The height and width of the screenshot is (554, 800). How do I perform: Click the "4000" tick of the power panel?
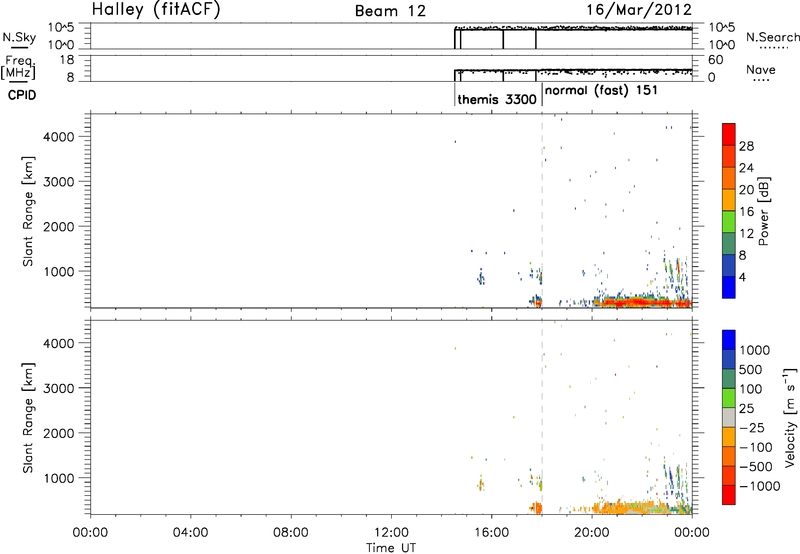(x=59, y=137)
